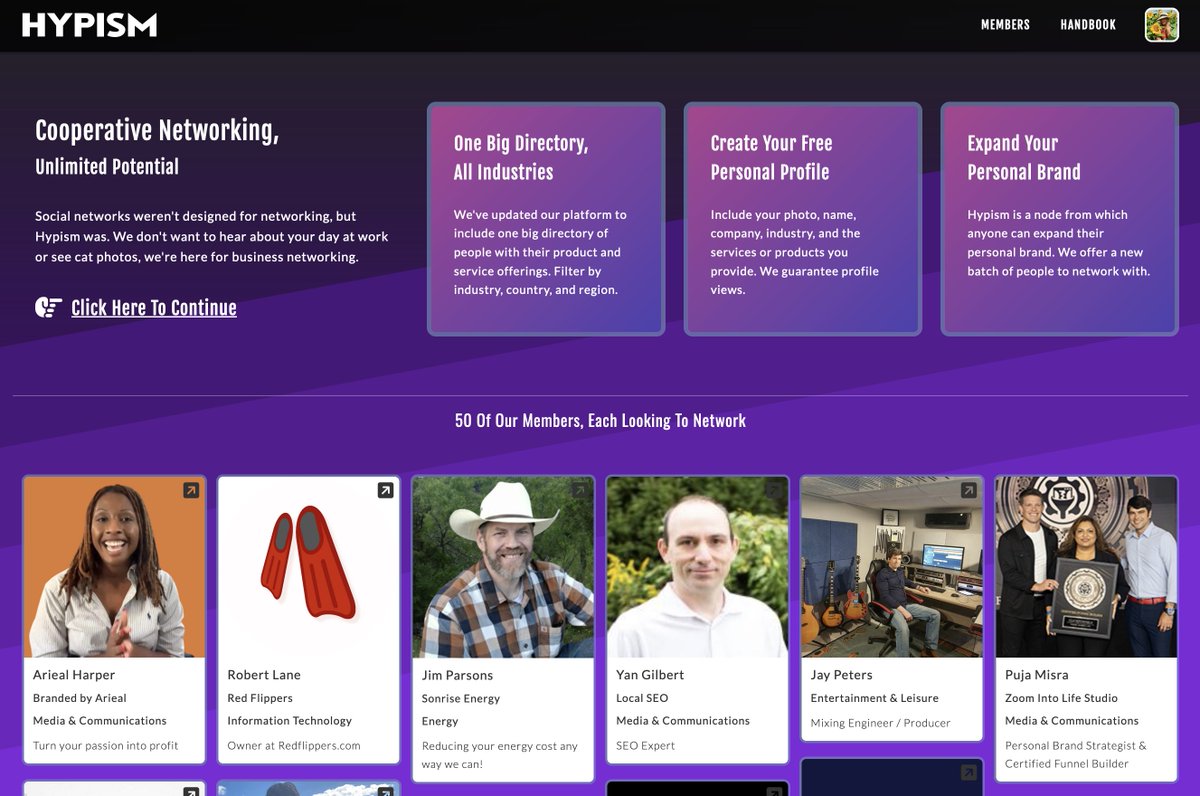The image size is (1200, 796).
Task: Click Sonrise Energy company text
Action: [461, 698]
